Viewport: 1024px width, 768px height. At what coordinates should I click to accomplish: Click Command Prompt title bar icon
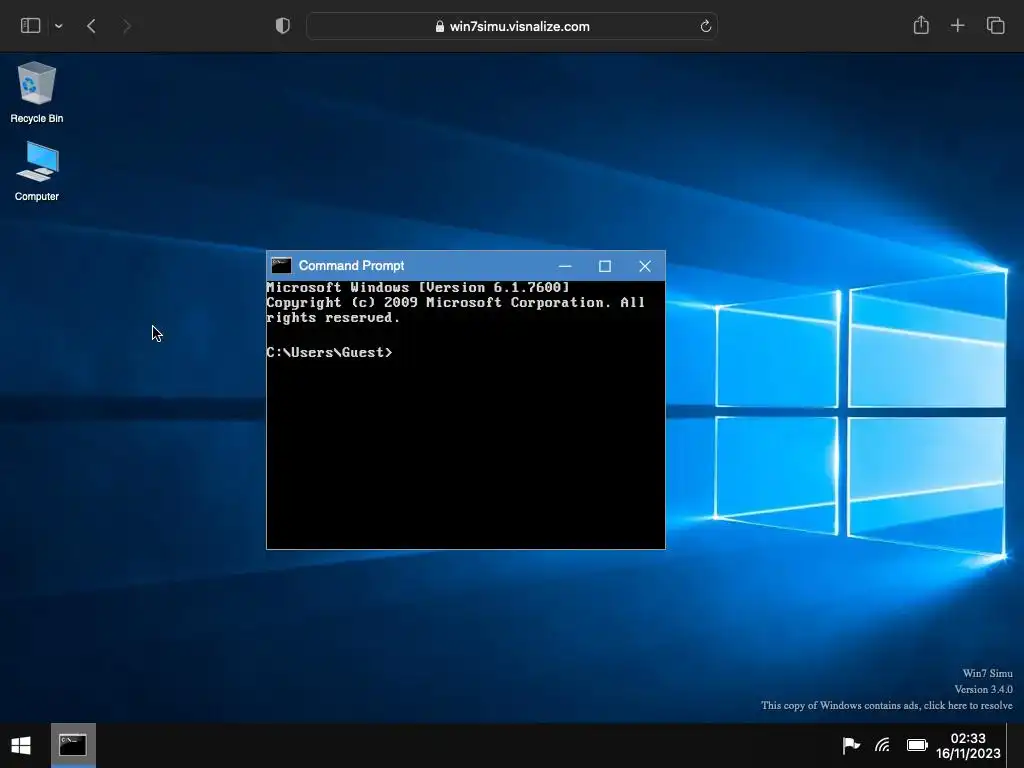click(281, 266)
